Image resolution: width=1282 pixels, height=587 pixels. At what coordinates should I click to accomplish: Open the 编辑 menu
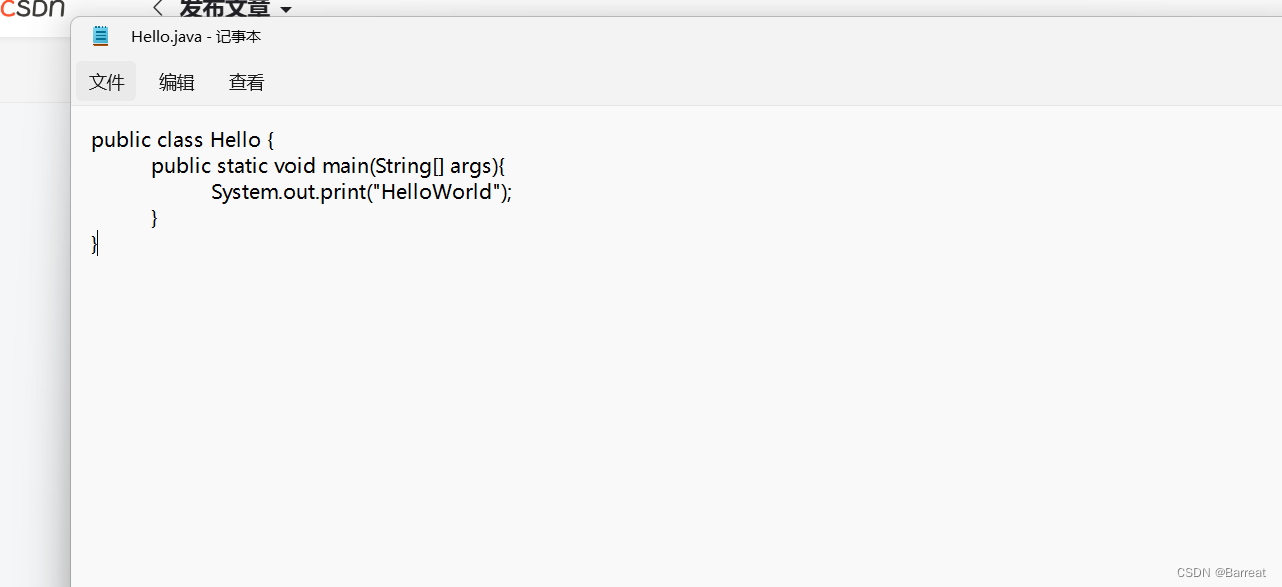[176, 81]
